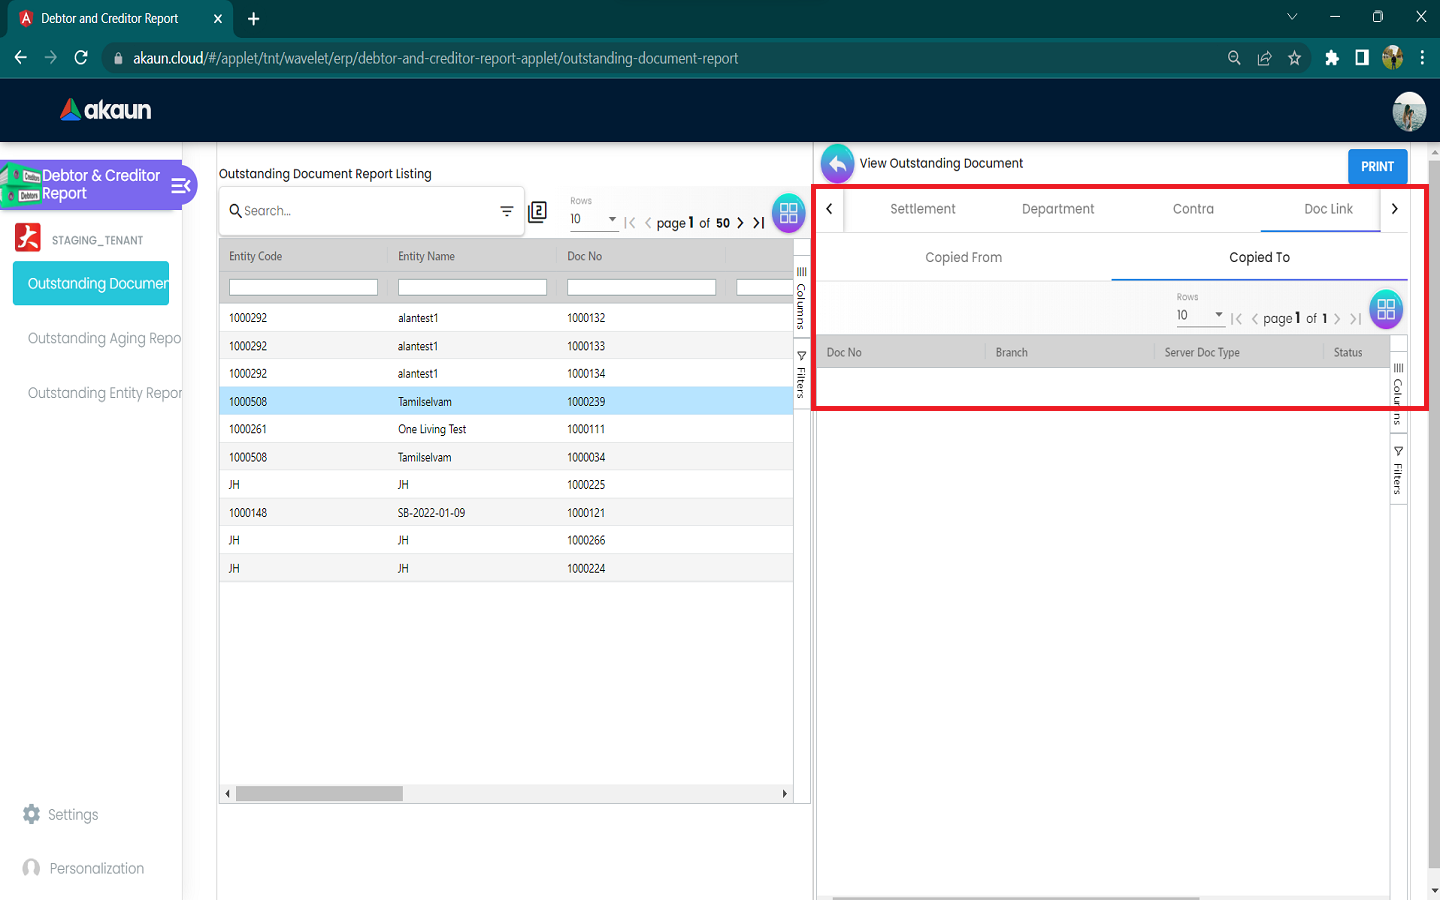Toggle the Columns side panel in listing
1440x900 pixels.
click(801, 298)
